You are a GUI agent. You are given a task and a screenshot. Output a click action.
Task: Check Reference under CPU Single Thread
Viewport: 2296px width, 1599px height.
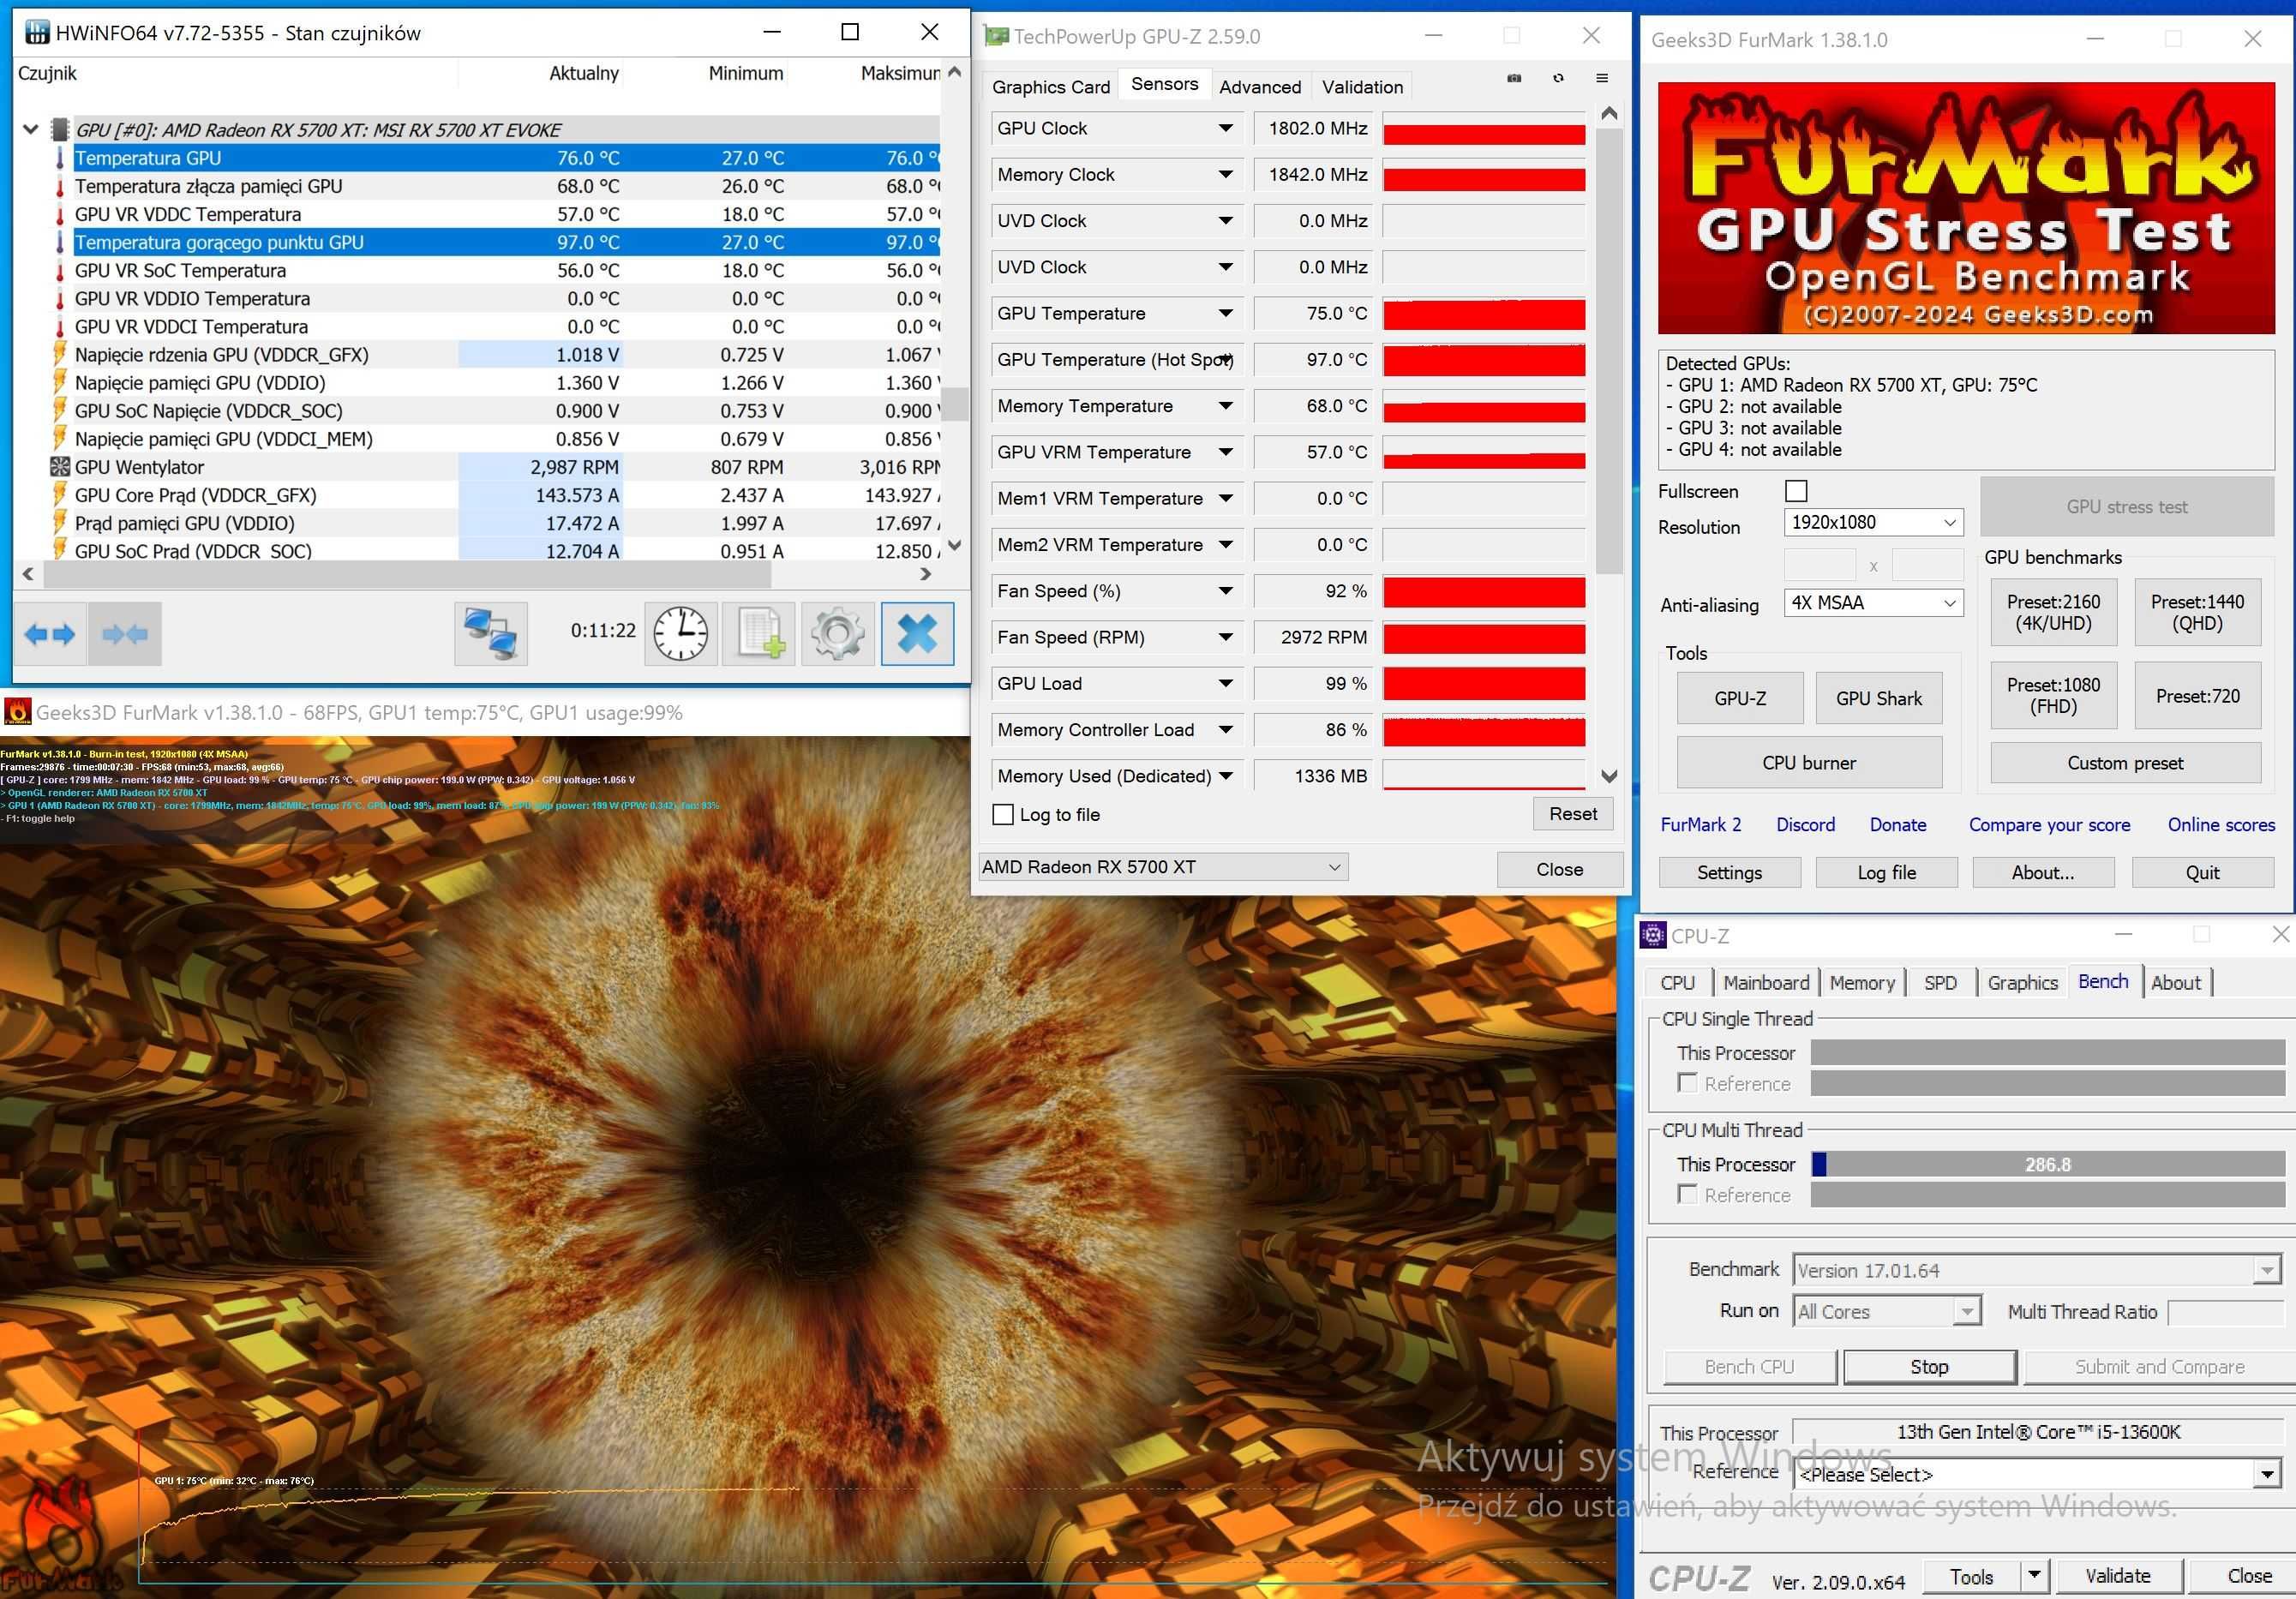(x=1688, y=1083)
